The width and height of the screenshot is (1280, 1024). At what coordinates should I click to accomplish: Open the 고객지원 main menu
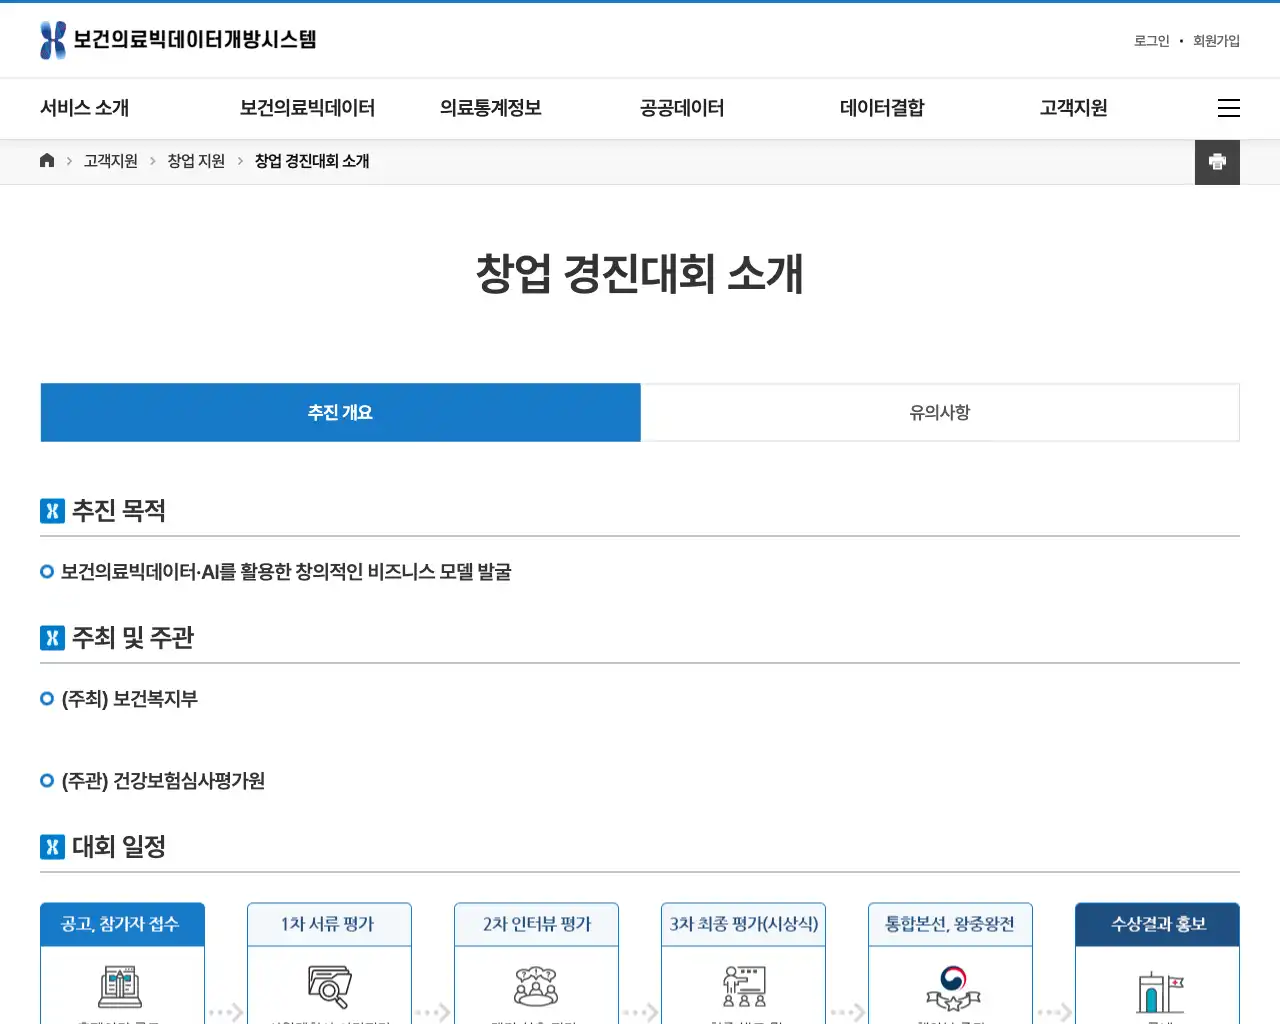(1073, 108)
